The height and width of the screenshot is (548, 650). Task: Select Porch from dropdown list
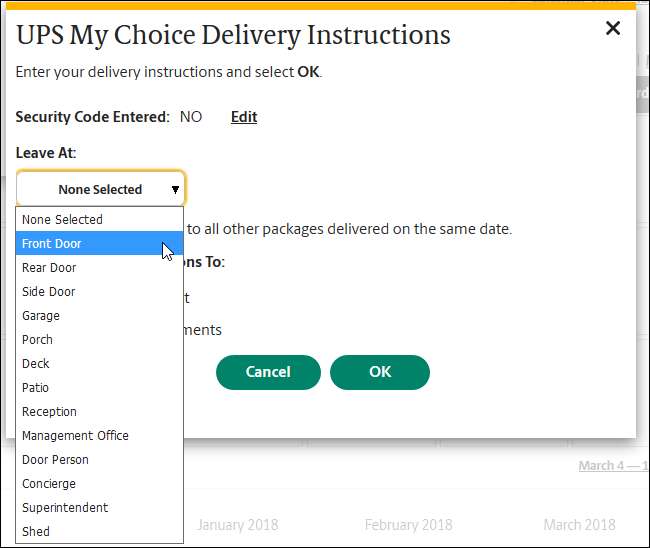(38, 339)
